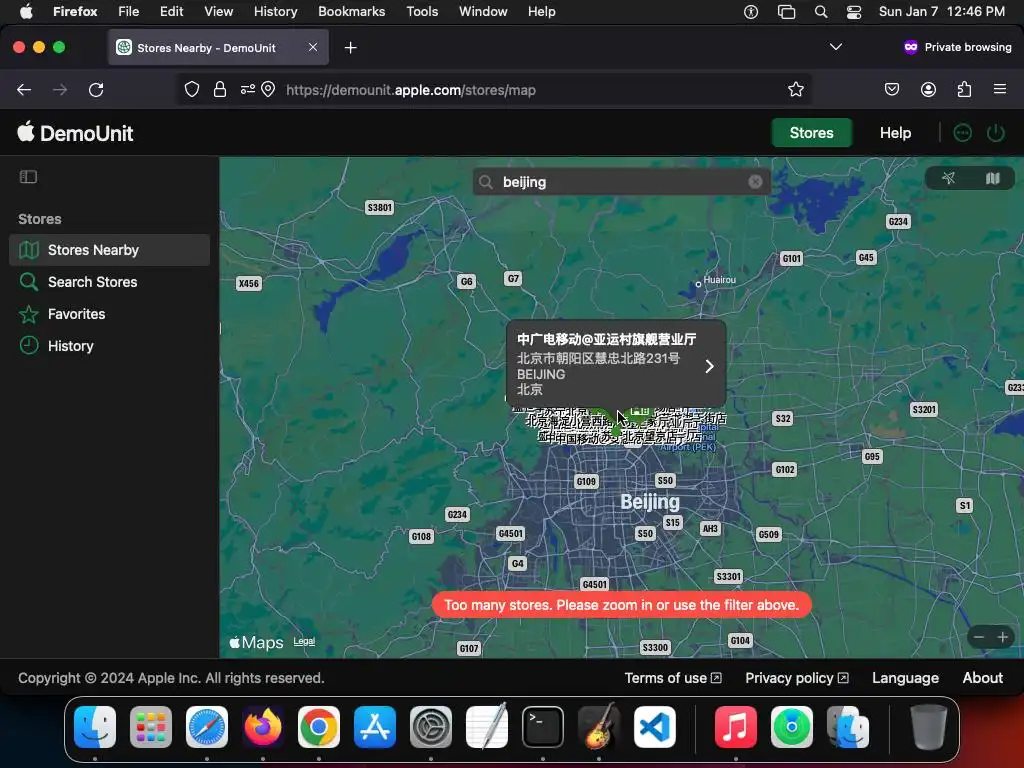The width and height of the screenshot is (1024, 768).
Task: Click the site padlock icon
Action: click(220, 89)
